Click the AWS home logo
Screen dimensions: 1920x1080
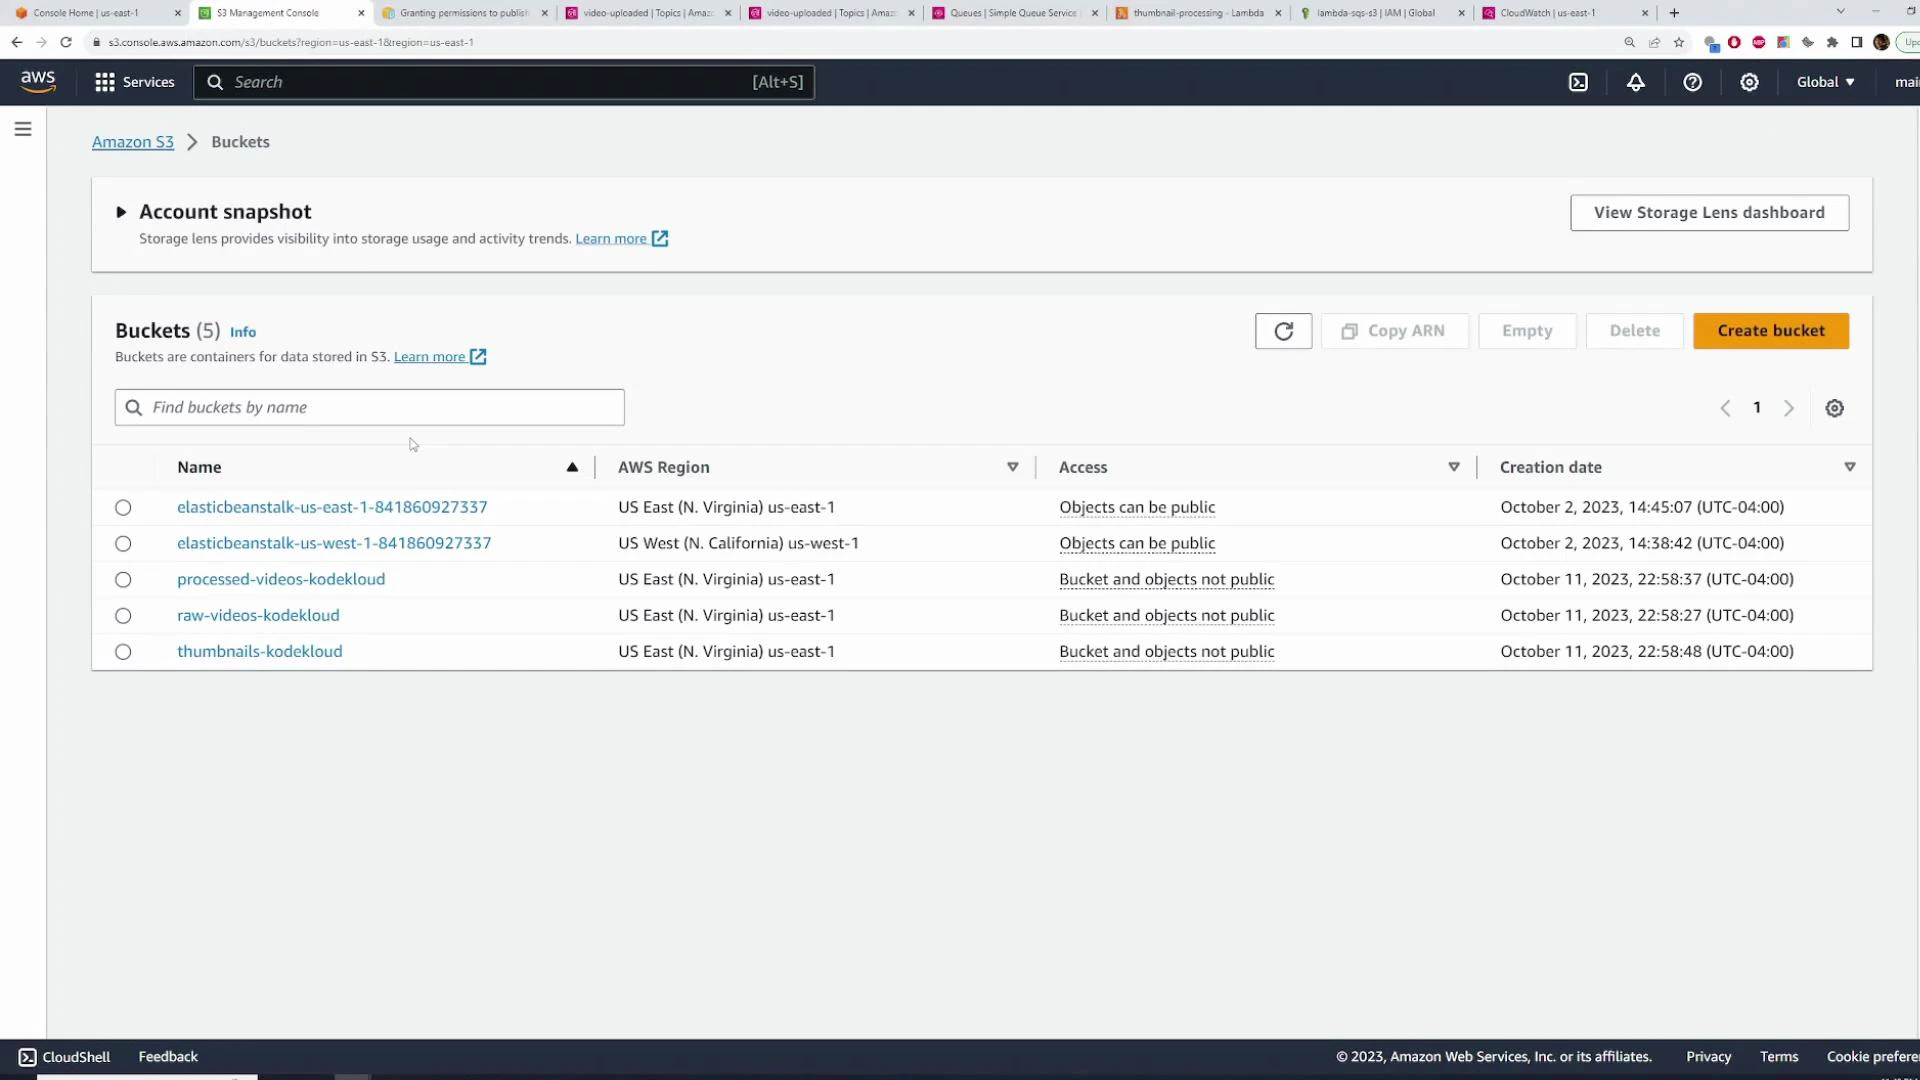point(37,81)
